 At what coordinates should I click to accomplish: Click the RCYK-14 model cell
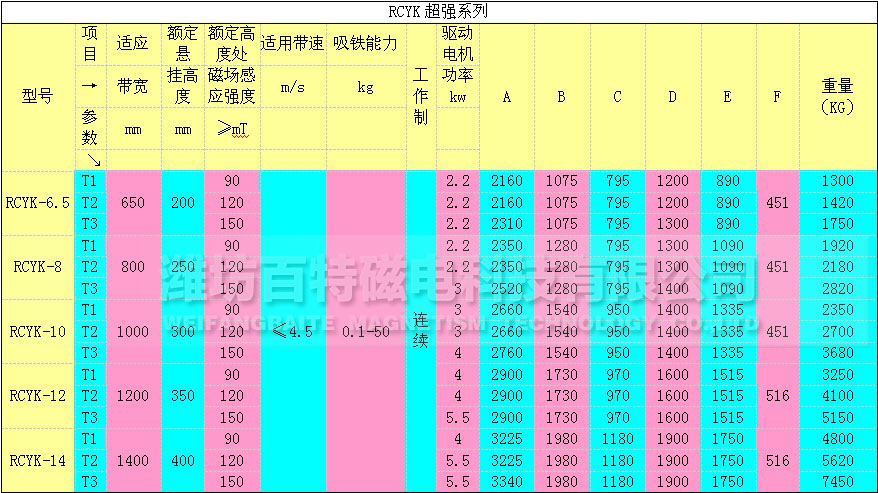pos(37,460)
